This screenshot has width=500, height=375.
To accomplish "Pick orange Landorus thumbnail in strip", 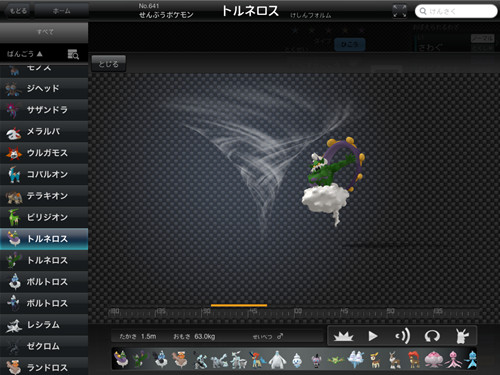I will (180, 359).
